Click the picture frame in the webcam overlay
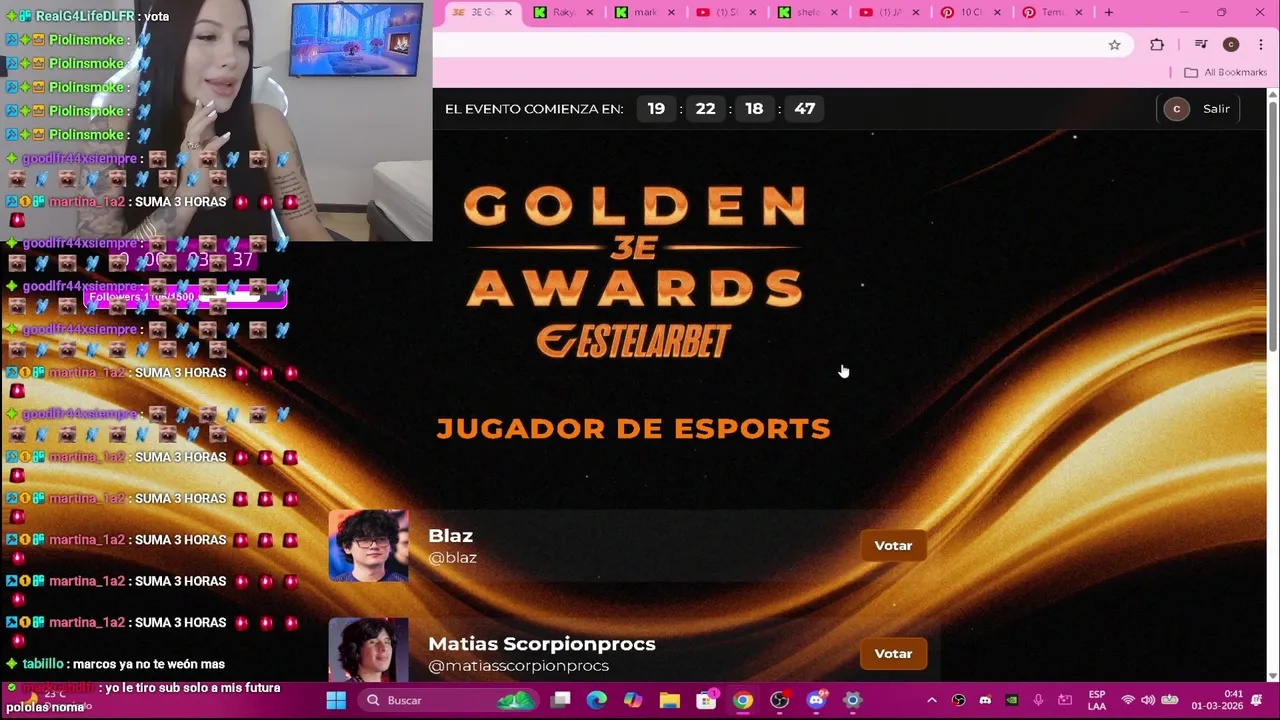The image size is (1280, 720). coord(356,40)
